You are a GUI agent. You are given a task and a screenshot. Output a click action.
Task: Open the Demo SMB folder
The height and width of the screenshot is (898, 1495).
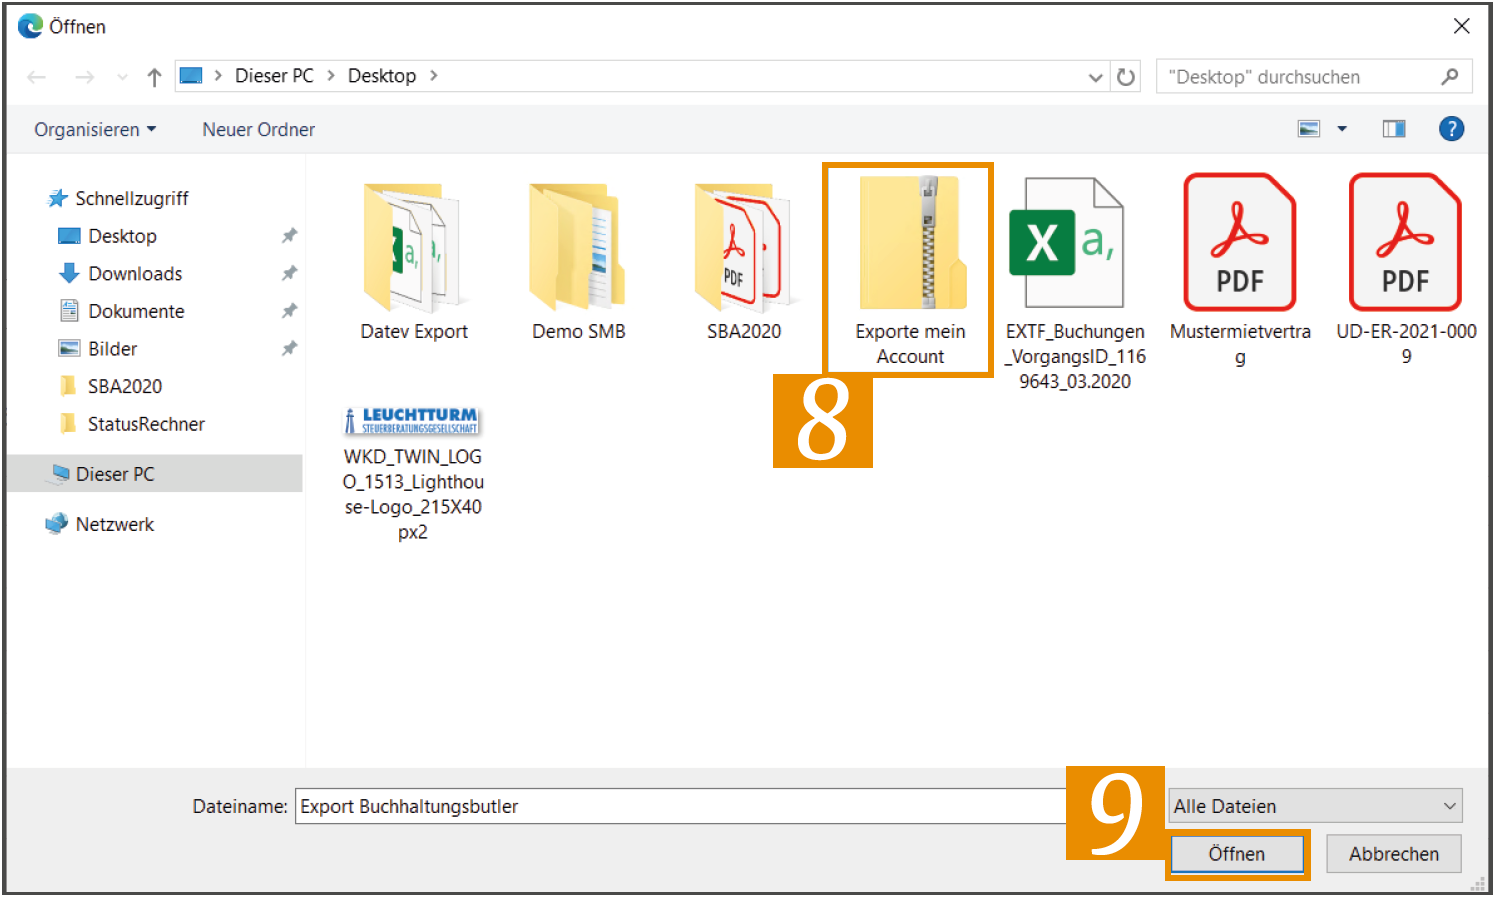pos(578,260)
